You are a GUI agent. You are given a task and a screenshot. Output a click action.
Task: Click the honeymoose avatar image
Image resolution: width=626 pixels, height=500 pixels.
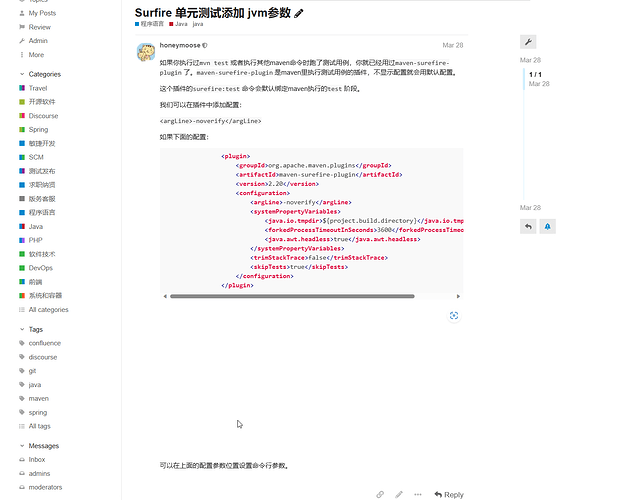pos(146,52)
